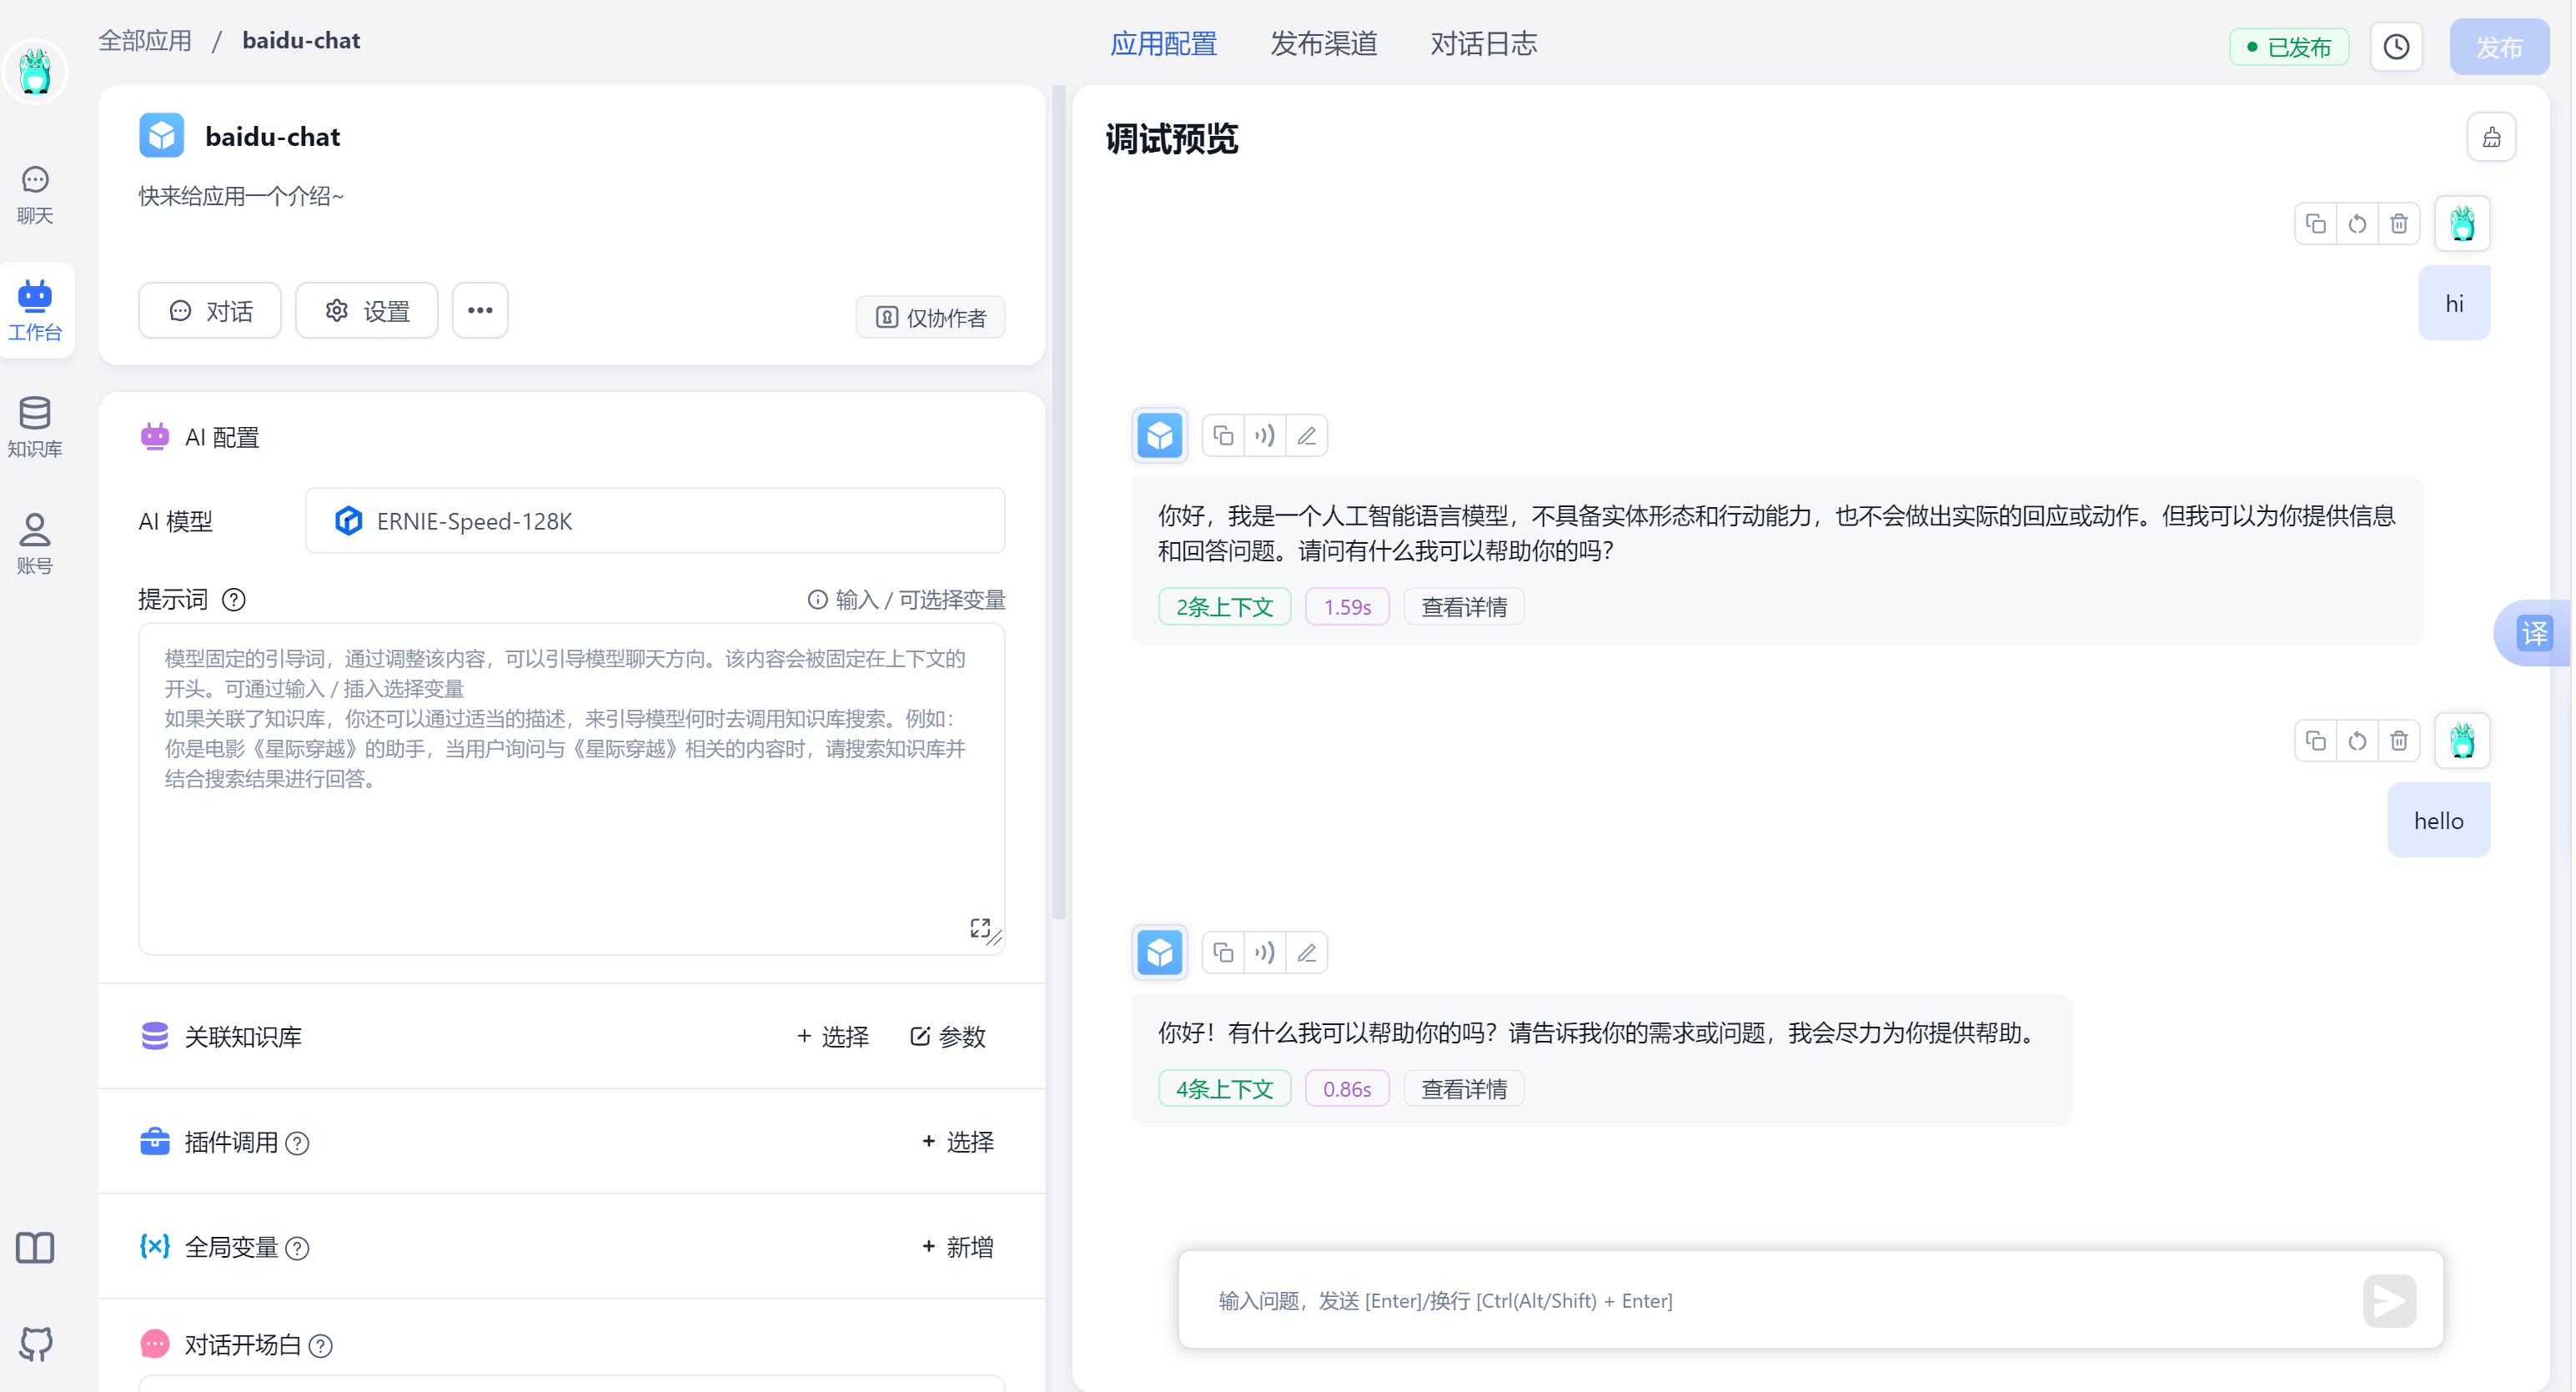Click the 0.86s response time tag
This screenshot has width=2576, height=1392.
click(x=1347, y=1089)
